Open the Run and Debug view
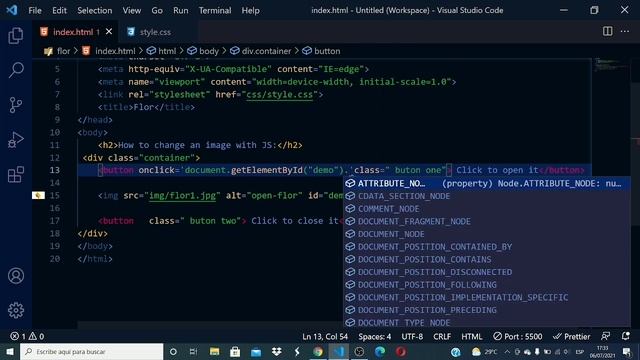 click(x=16, y=140)
